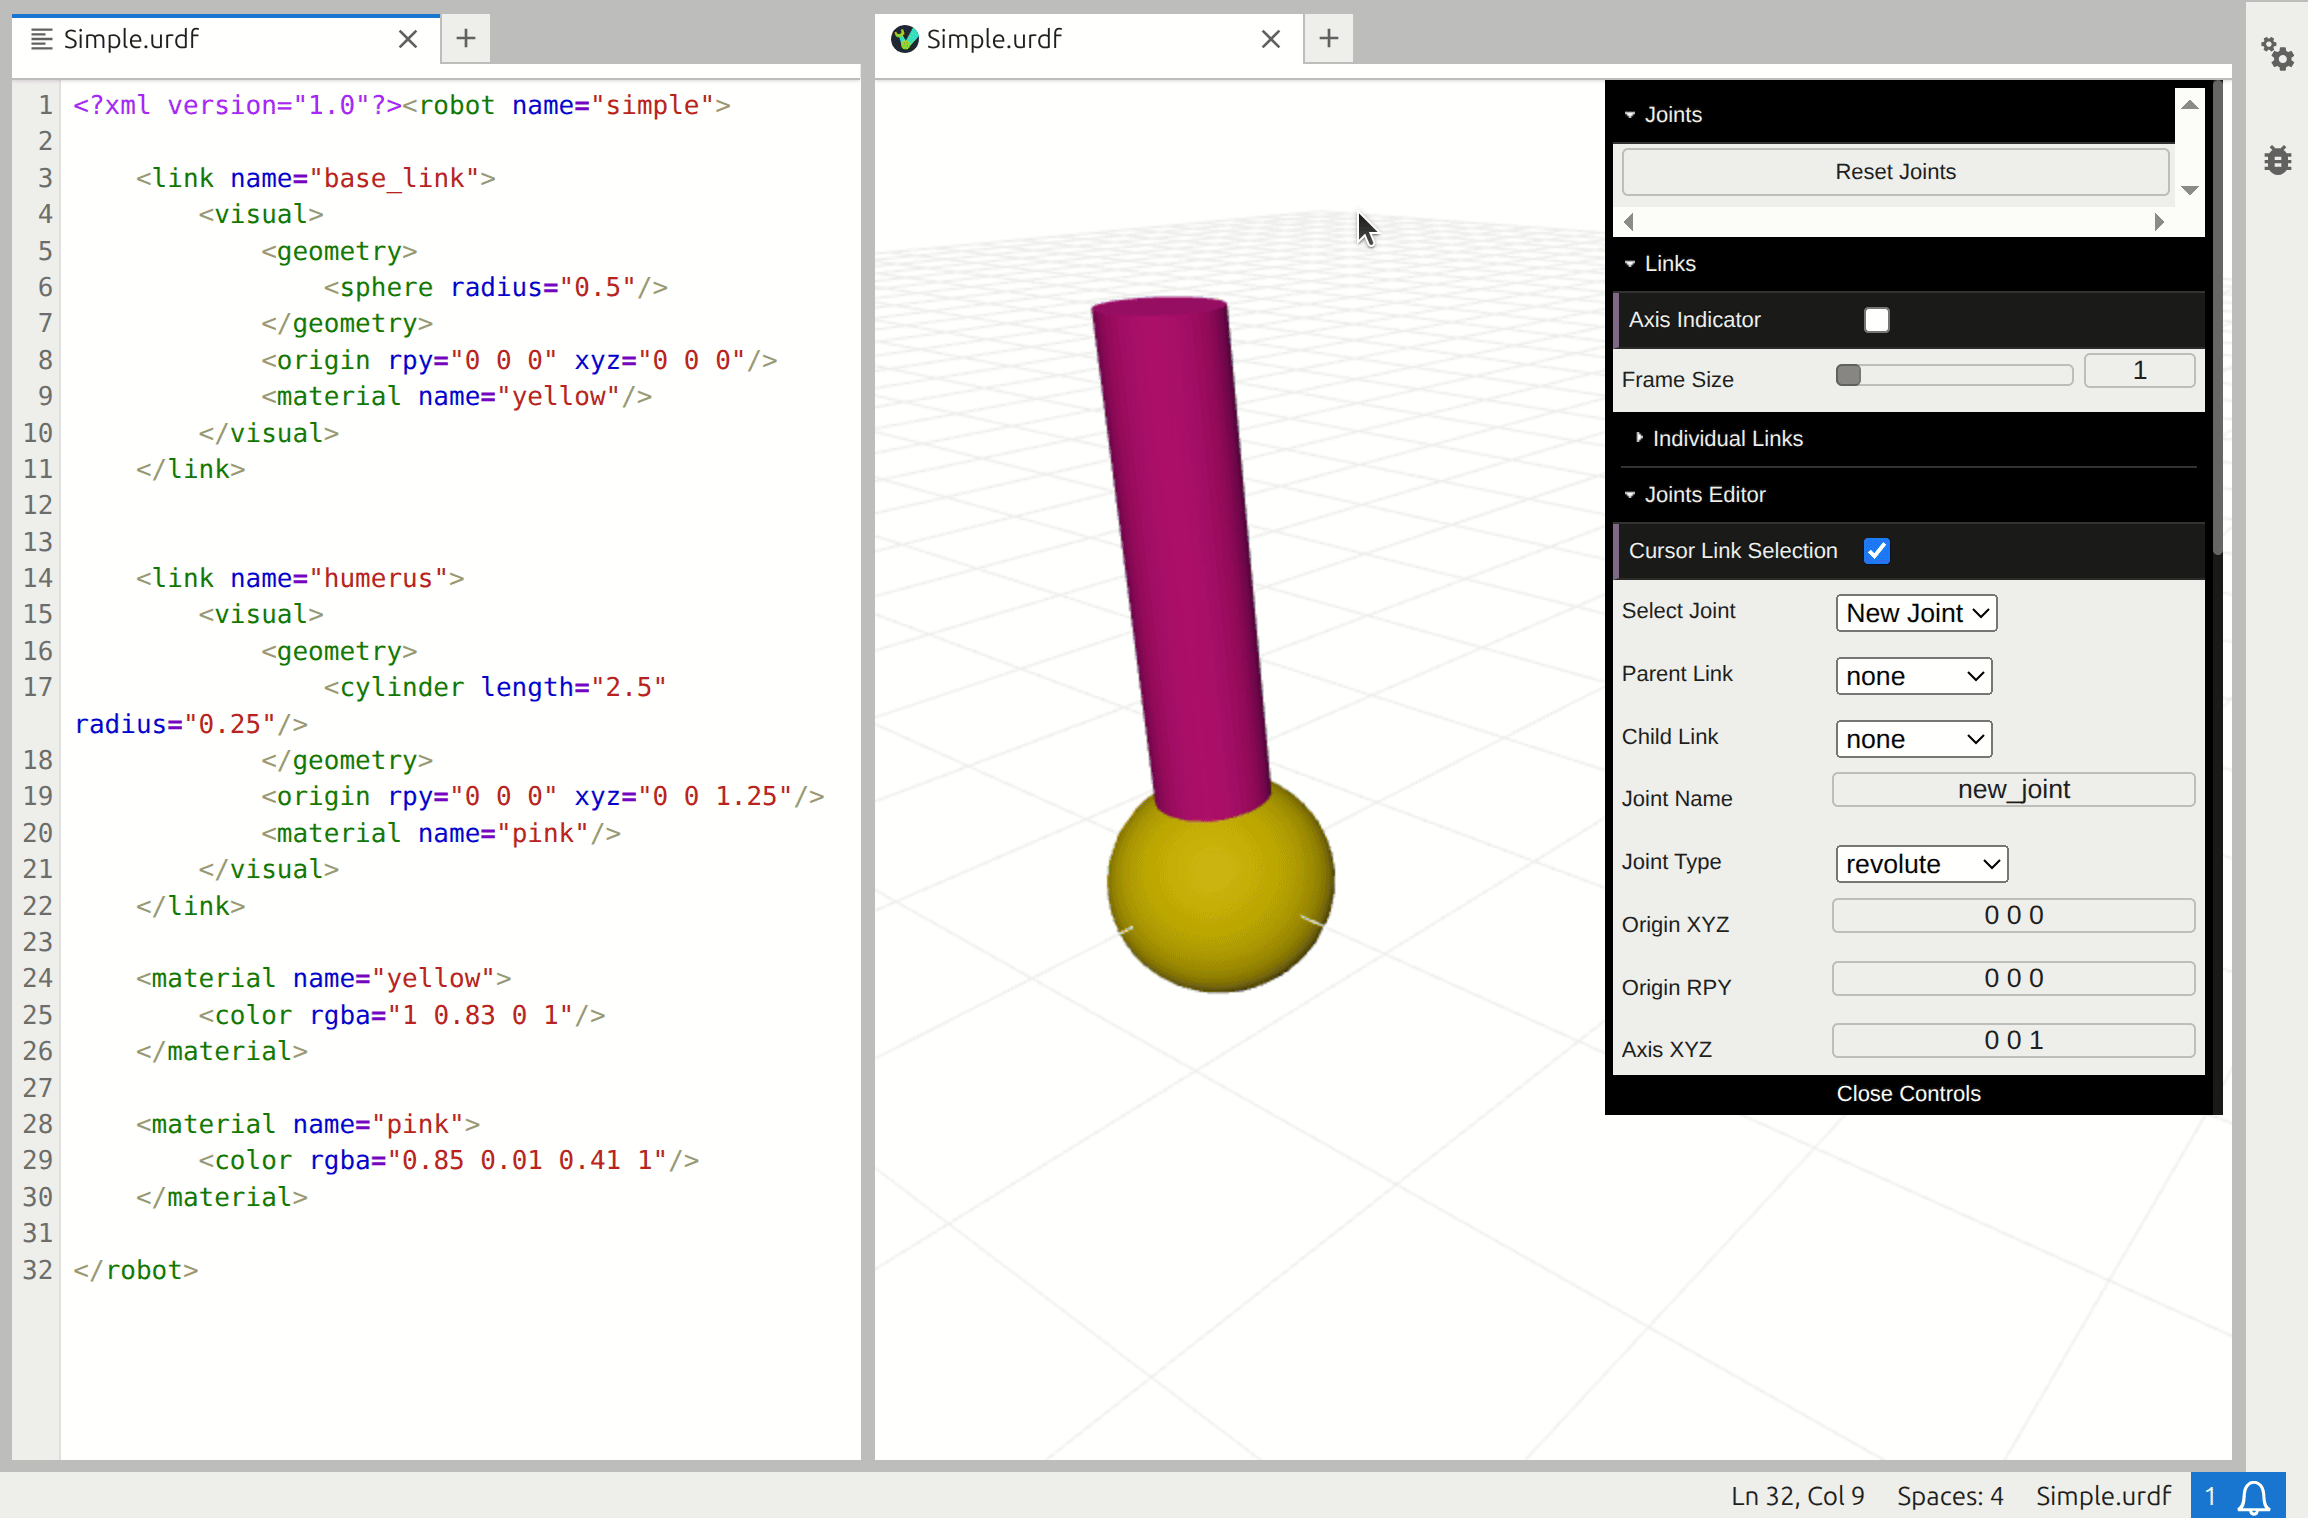Click the Frame Size value field
This screenshot has width=2308, height=1518.
tap(2139, 371)
